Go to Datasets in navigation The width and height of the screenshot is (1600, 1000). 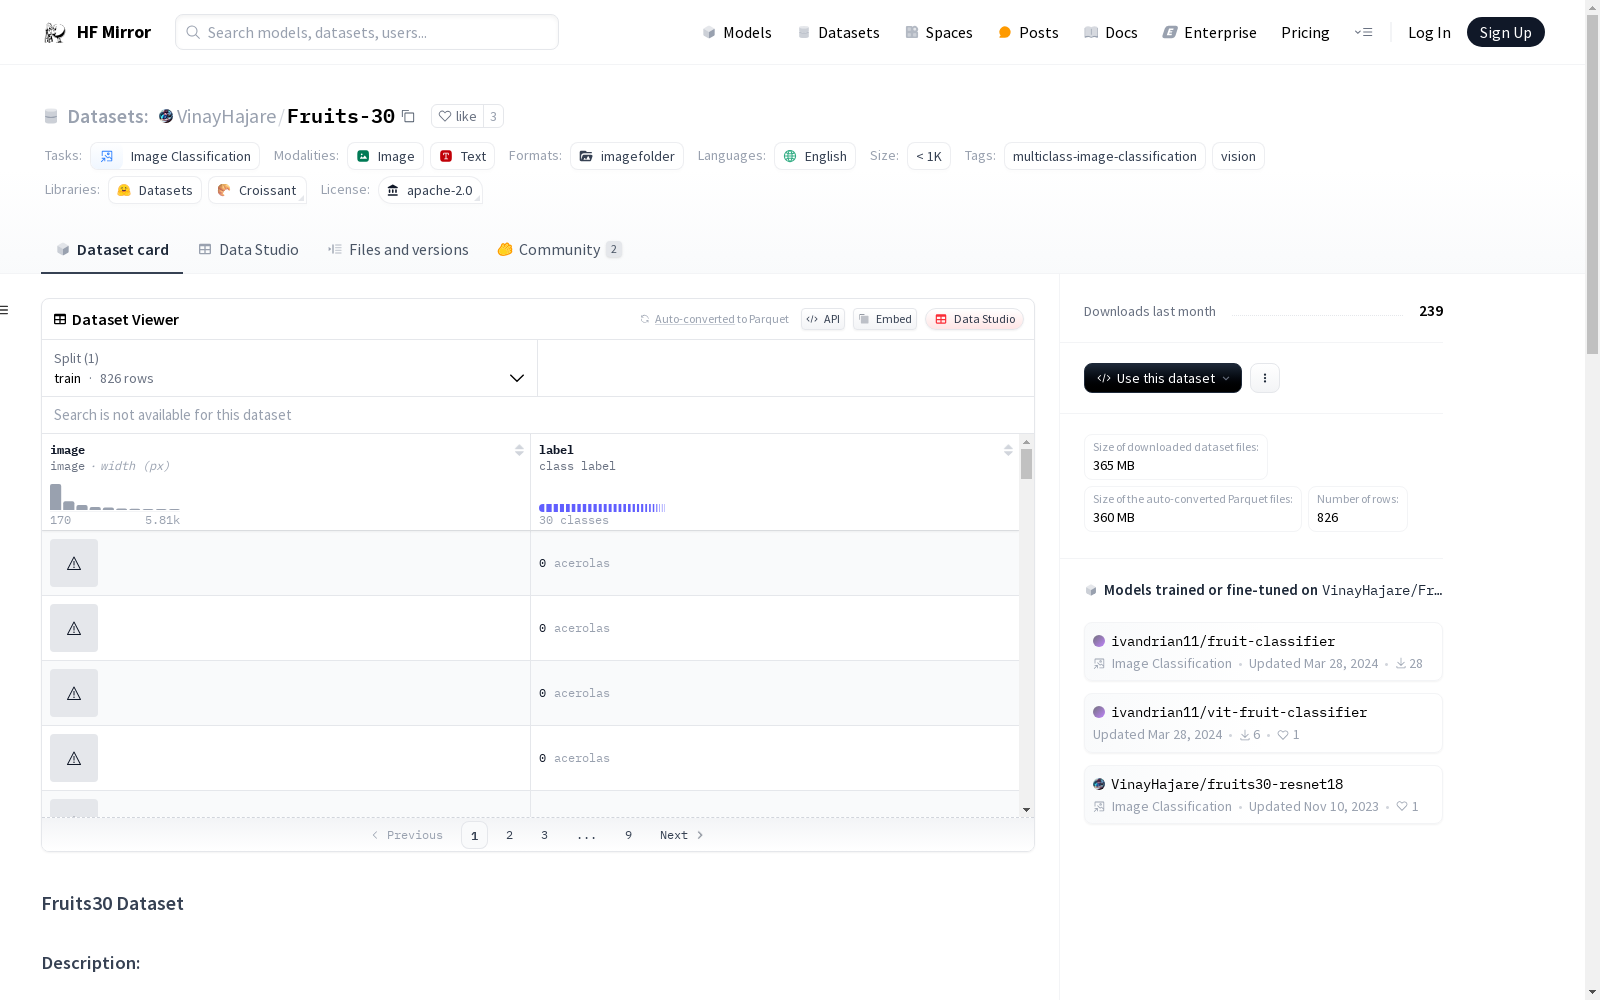838,33
